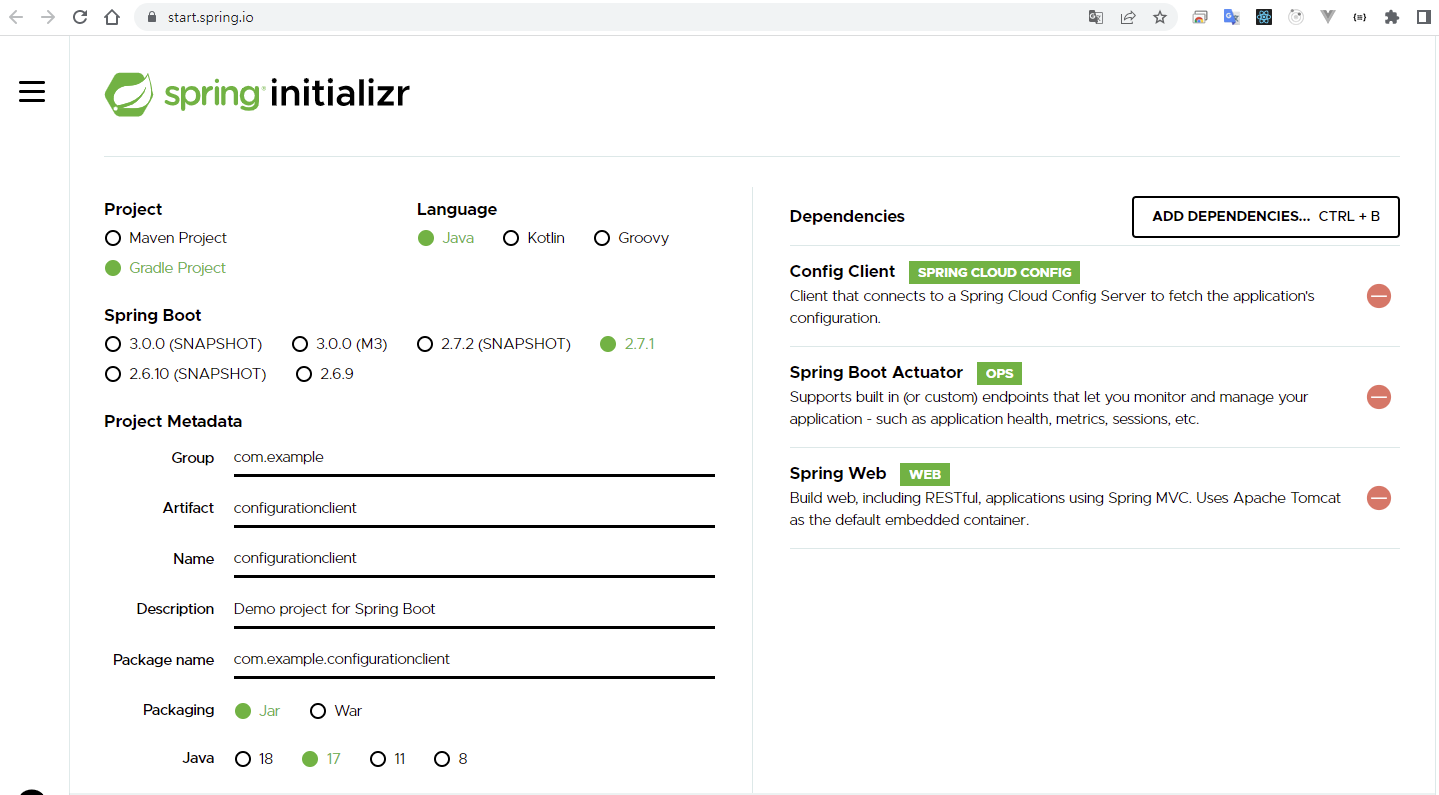The height and width of the screenshot is (795, 1439).
Task: Open the multi-window Chrome extension icon
Action: (x=1200, y=17)
